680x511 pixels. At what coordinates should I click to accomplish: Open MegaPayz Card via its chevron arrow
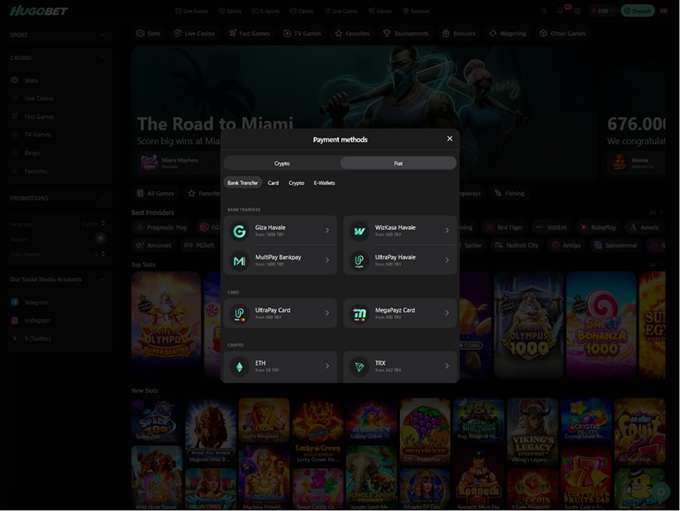click(x=447, y=313)
